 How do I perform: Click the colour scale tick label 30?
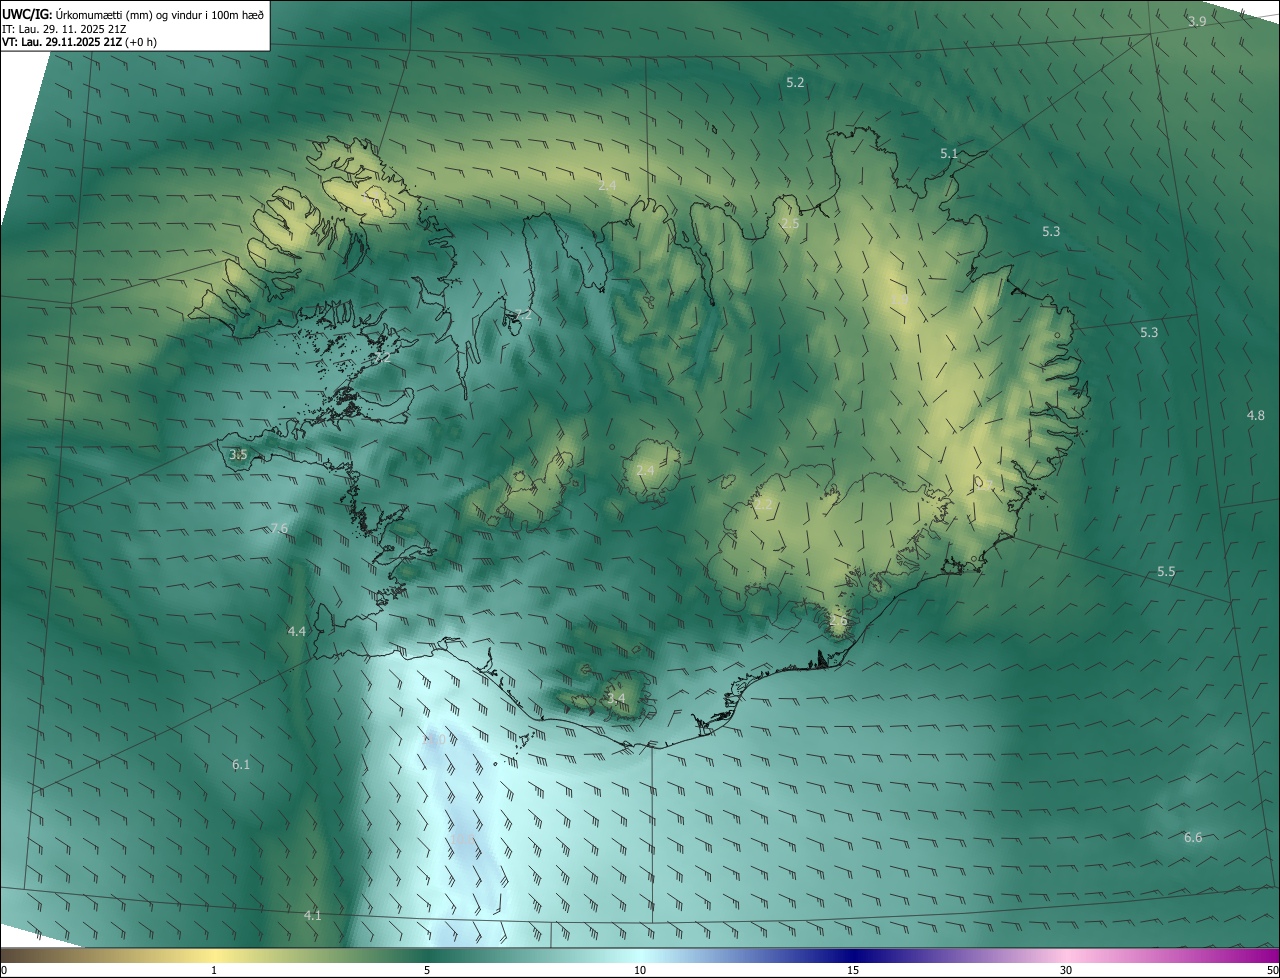(1066, 970)
